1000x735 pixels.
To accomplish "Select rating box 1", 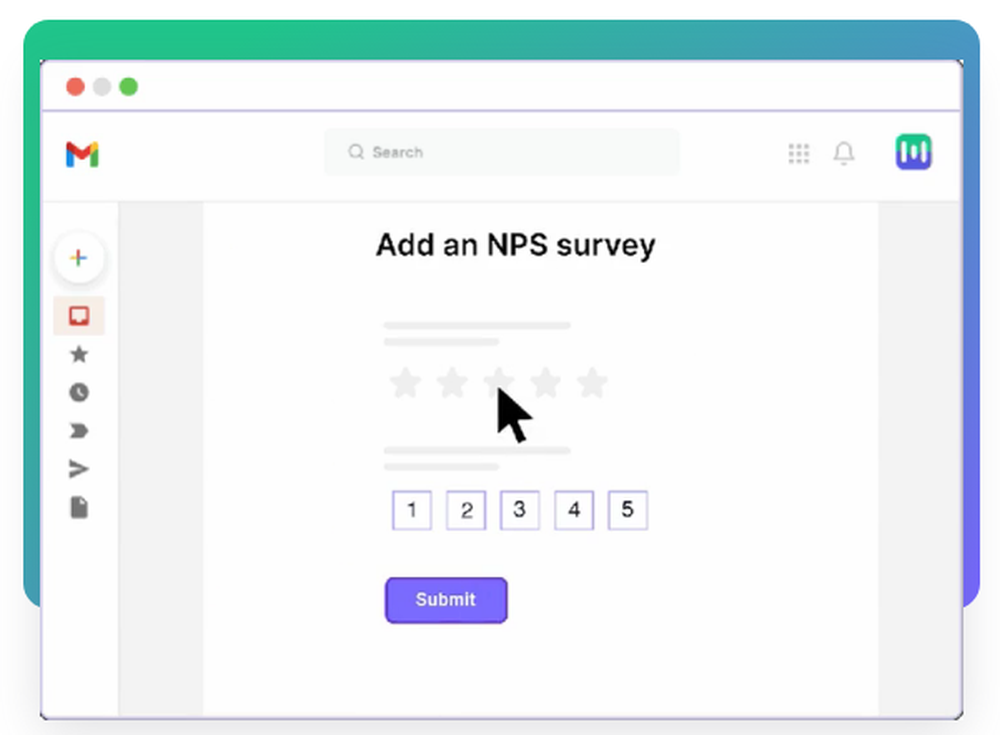I will (x=412, y=510).
